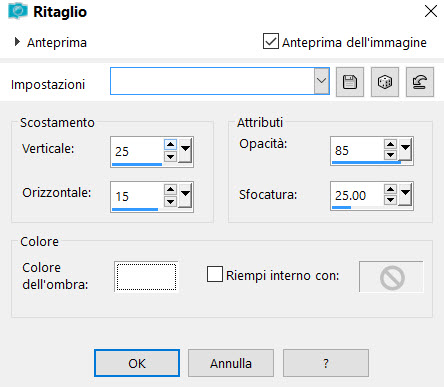444x387 pixels.
Task: Decrease the Orizzontale value with down arrow
Action: pyautogui.click(x=170, y=201)
